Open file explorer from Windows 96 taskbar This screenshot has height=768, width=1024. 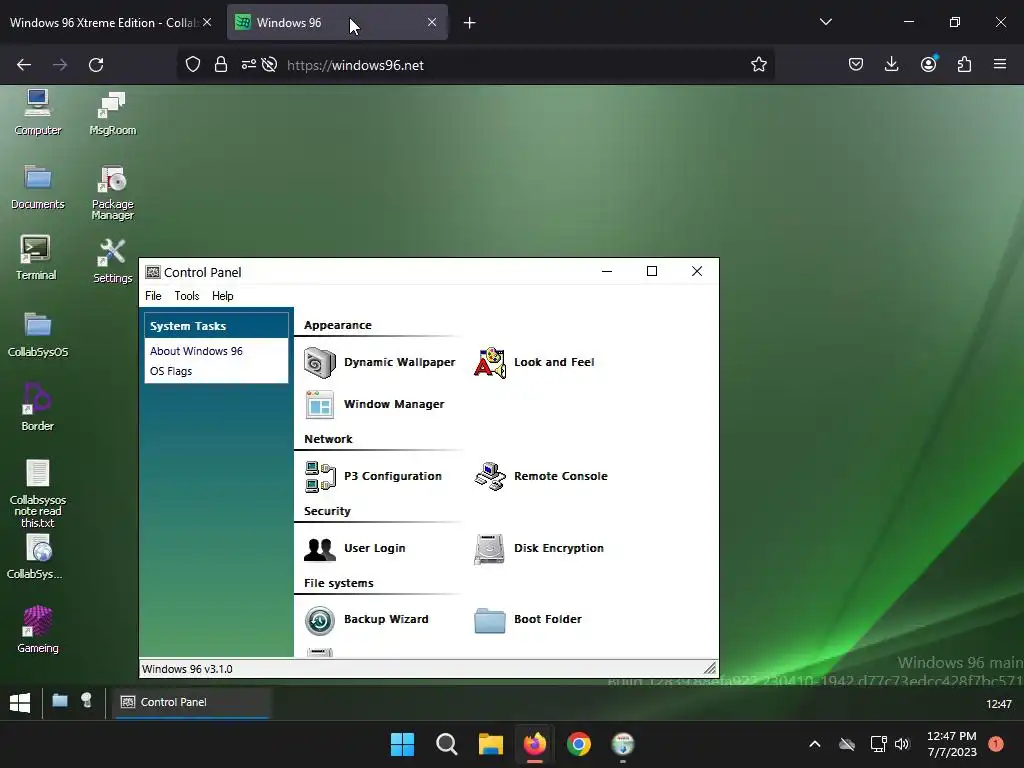[59, 701]
